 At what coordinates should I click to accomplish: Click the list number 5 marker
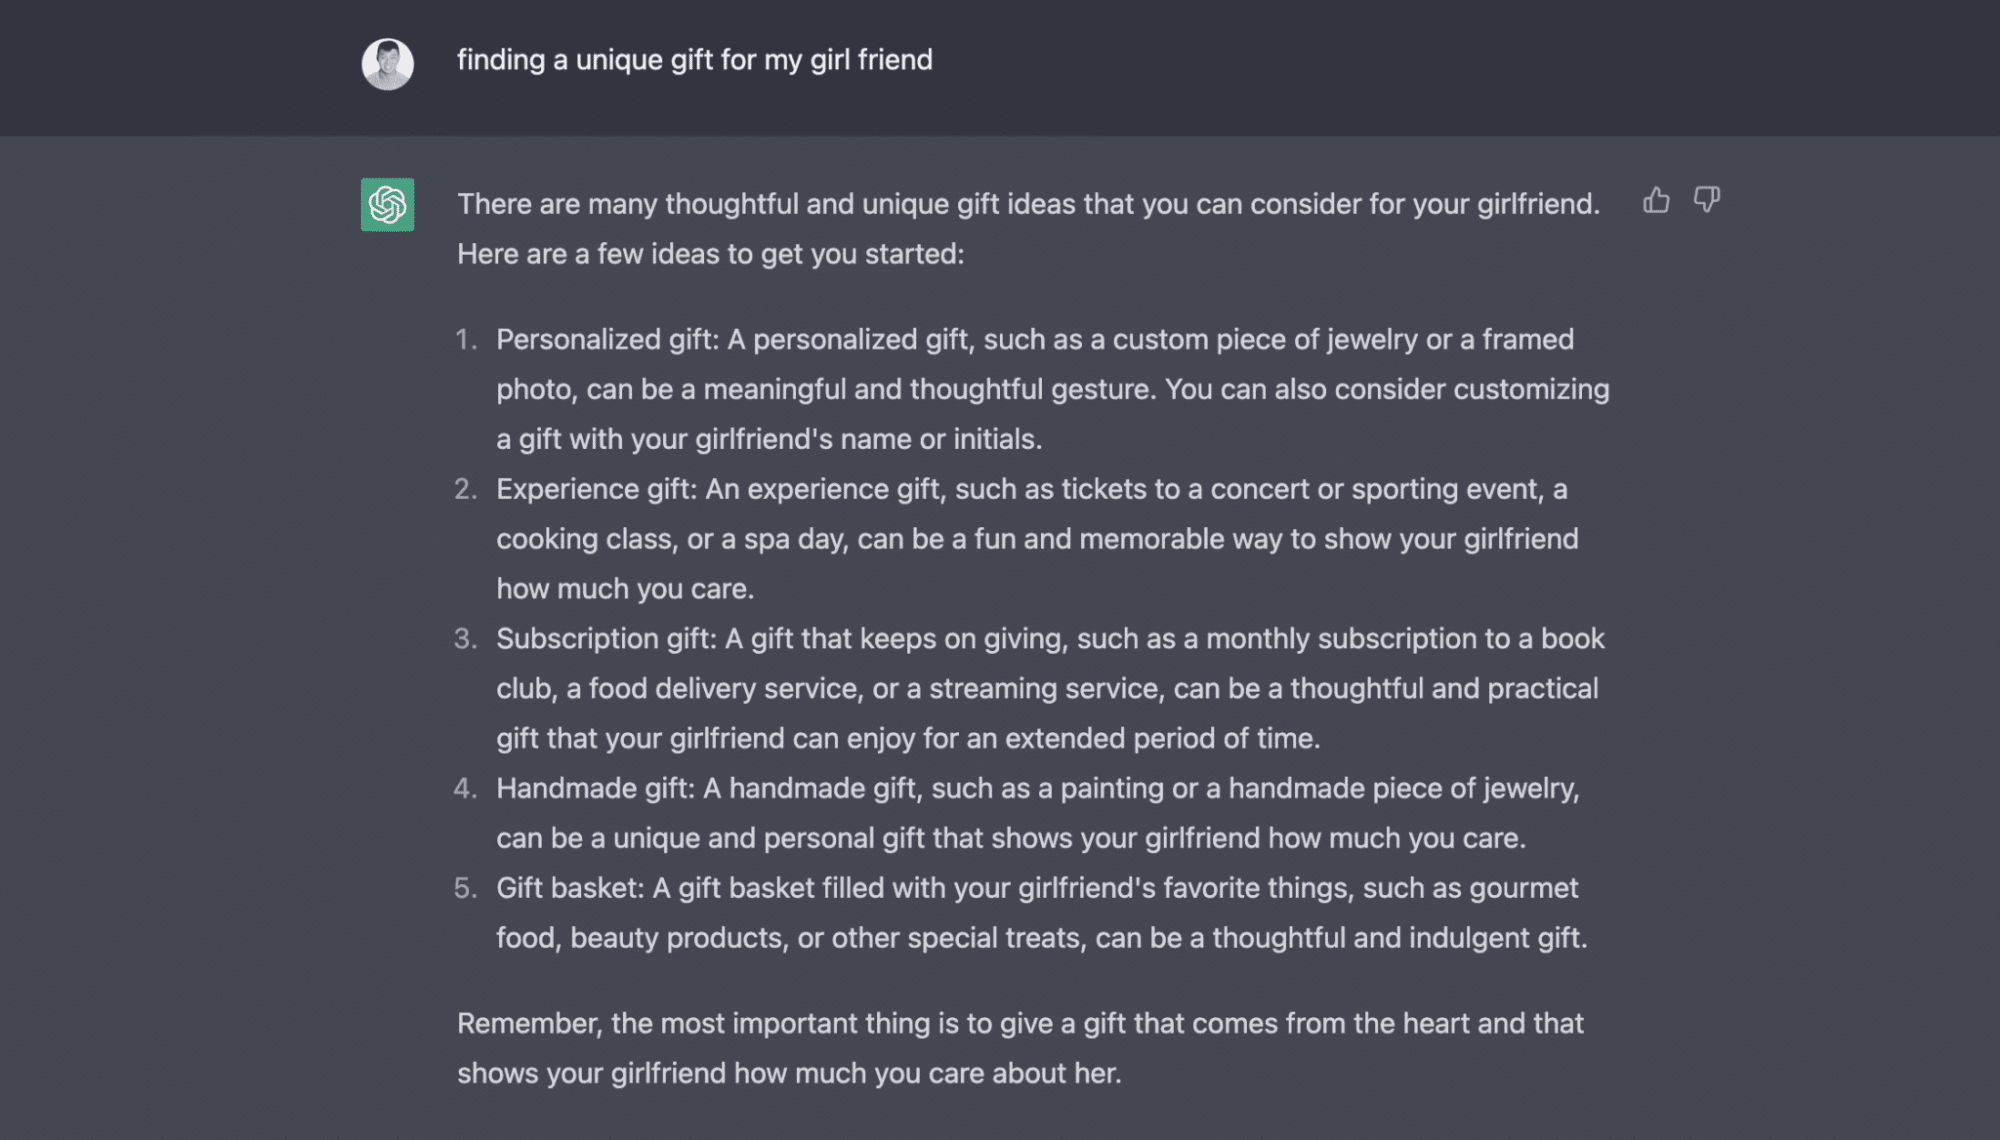click(466, 888)
